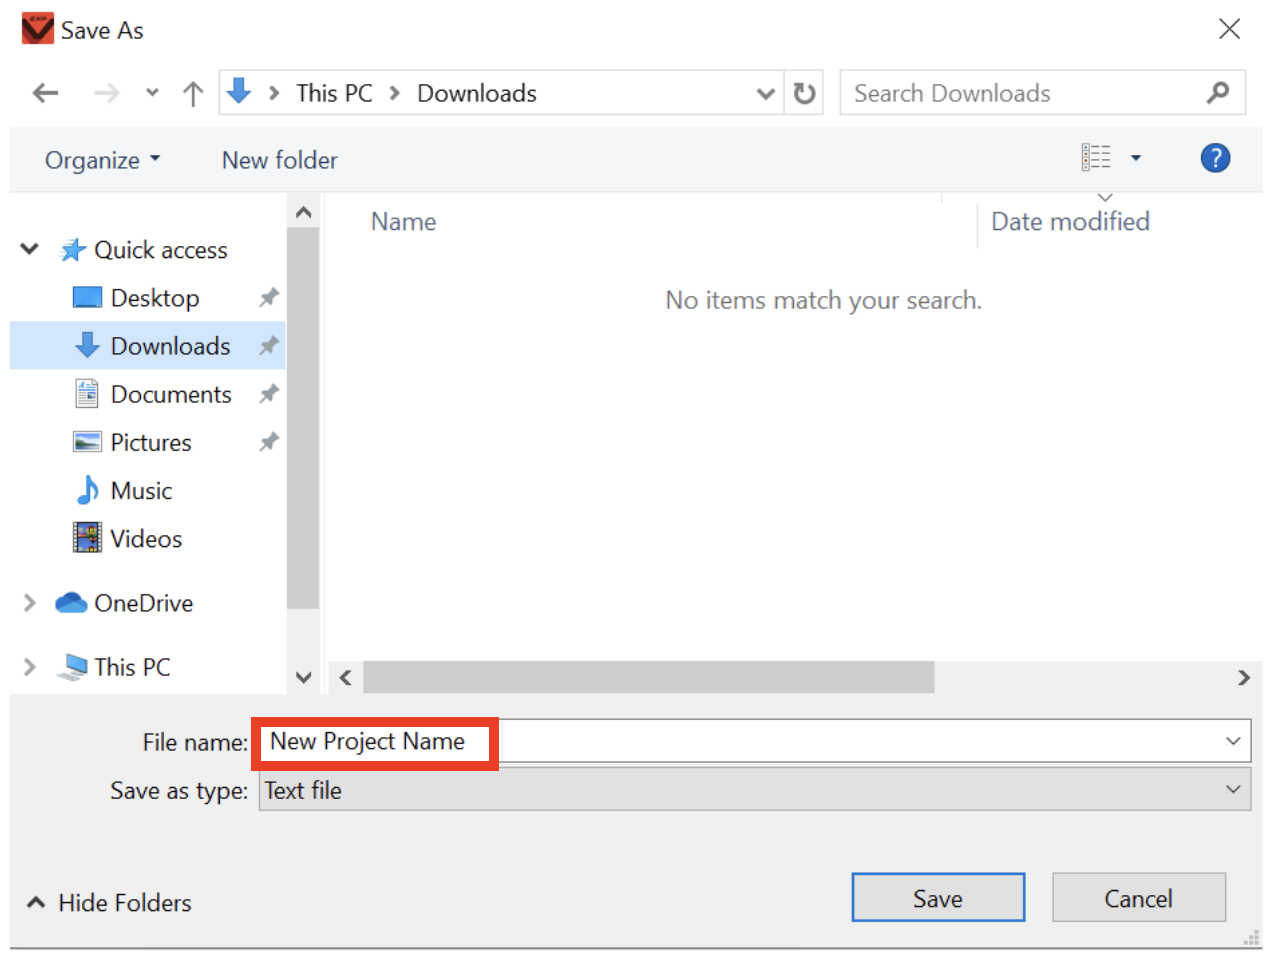Select the Desktop shortcut in sidebar
Viewport: 1272px width, 958px height.
(155, 297)
